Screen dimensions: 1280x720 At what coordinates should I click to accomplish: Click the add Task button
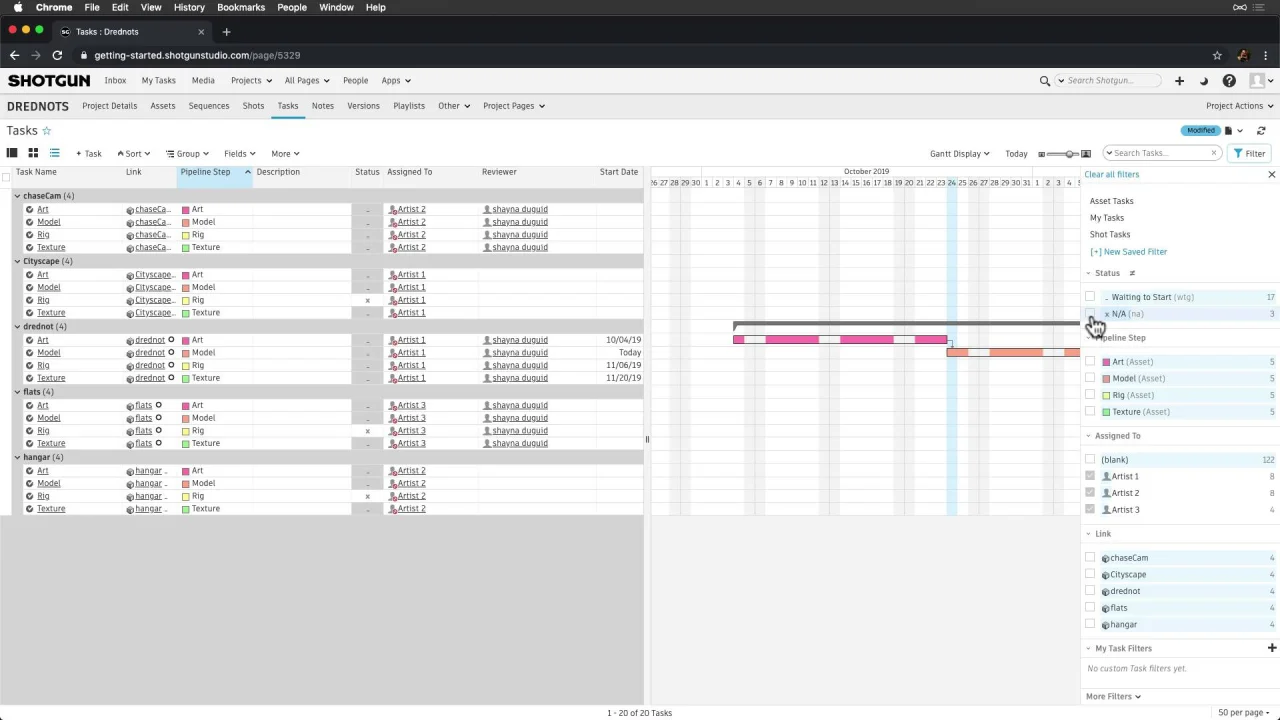[89, 154]
